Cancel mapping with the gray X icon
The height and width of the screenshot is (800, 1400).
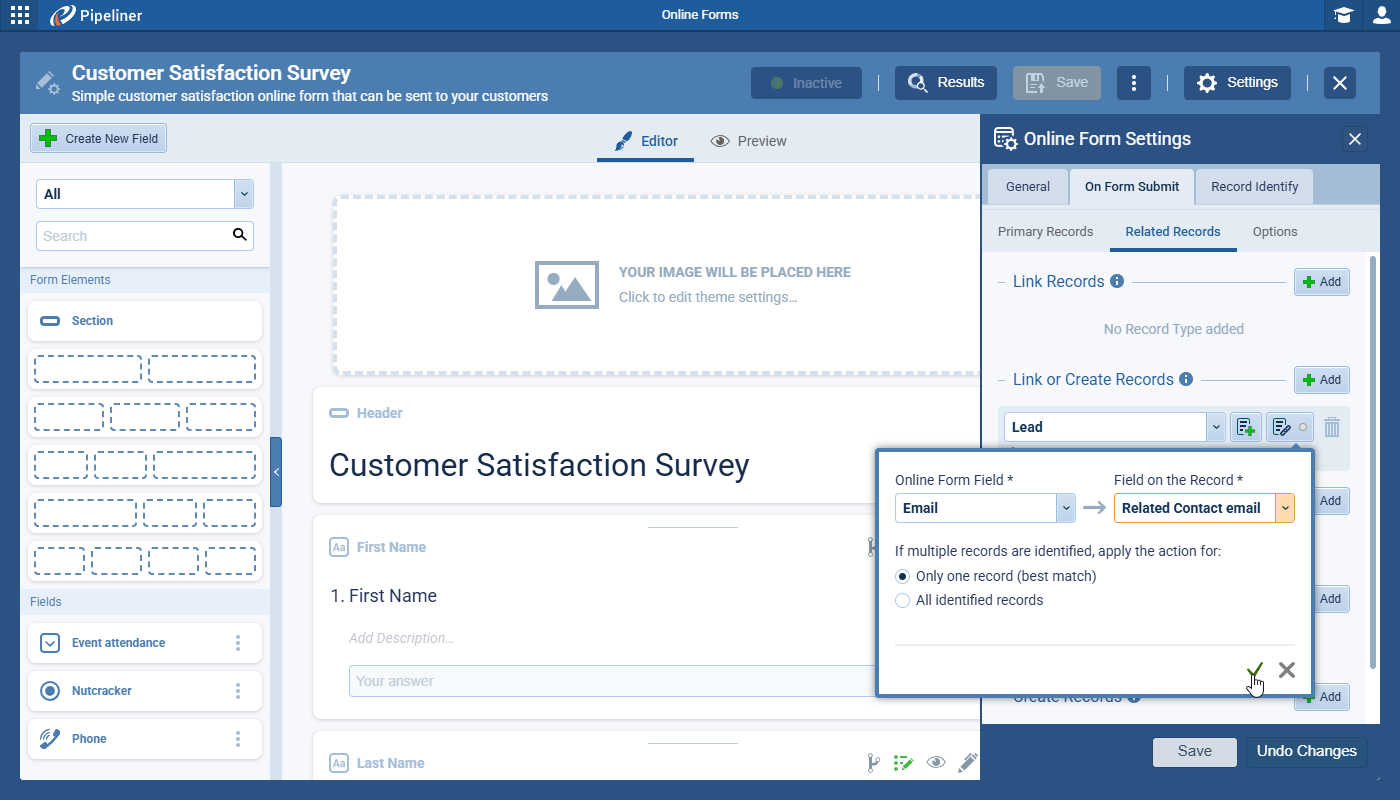click(1287, 670)
